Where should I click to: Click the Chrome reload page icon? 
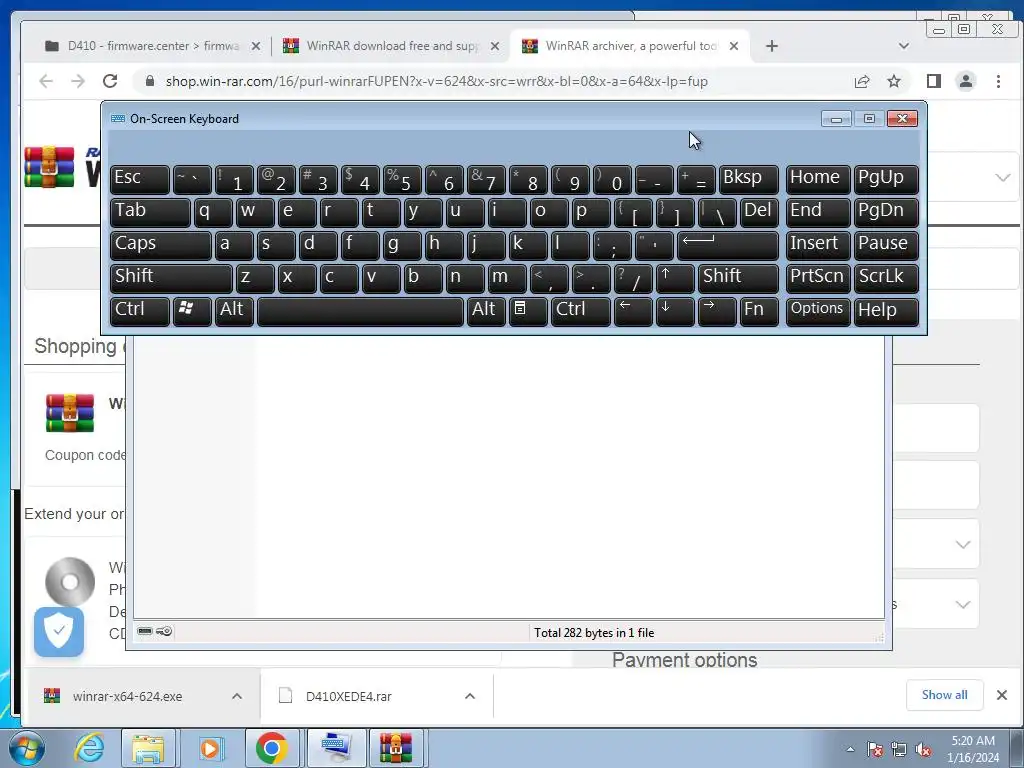110,81
